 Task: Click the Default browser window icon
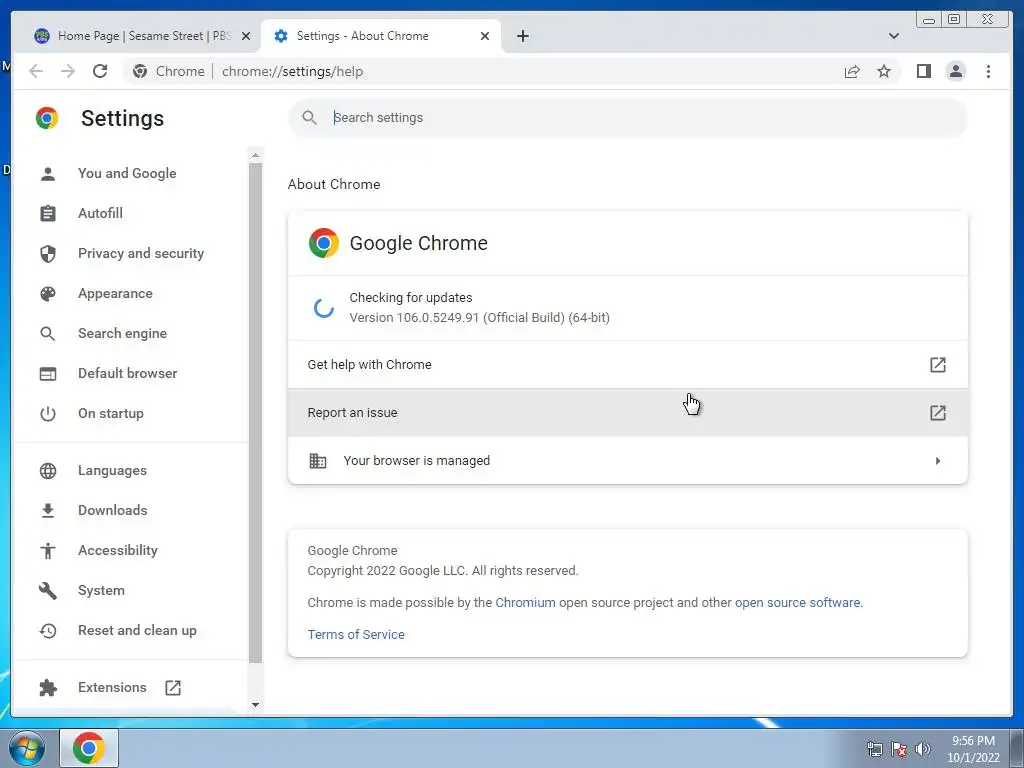pyautogui.click(x=48, y=374)
